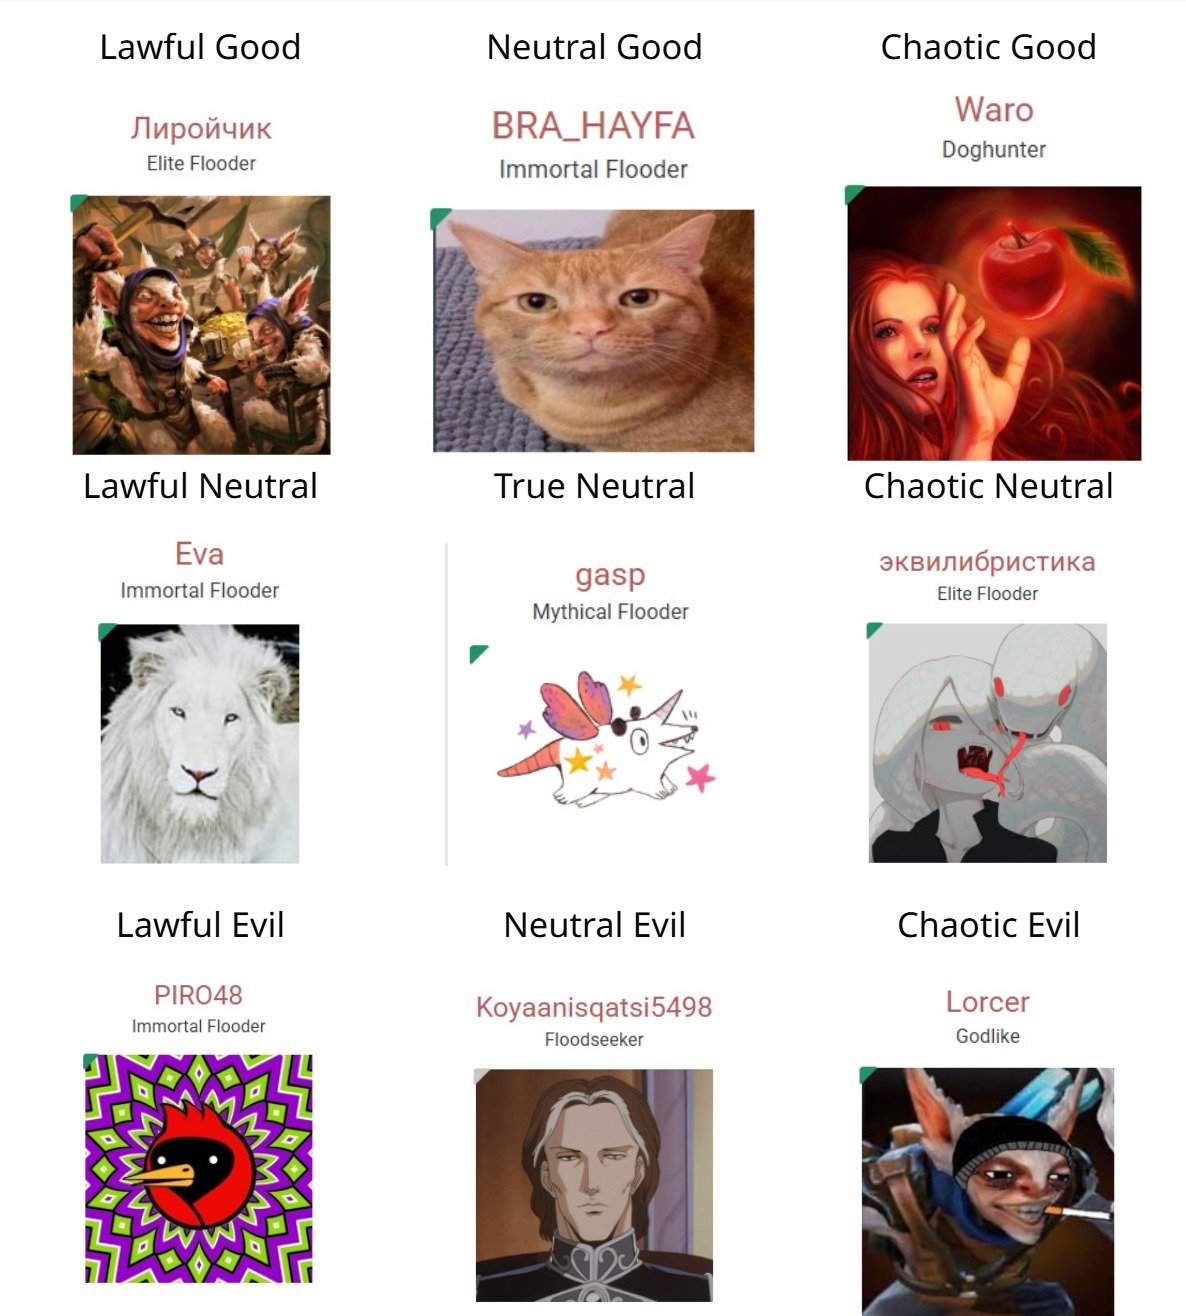Open the red apple woman avatar

pos(994,323)
